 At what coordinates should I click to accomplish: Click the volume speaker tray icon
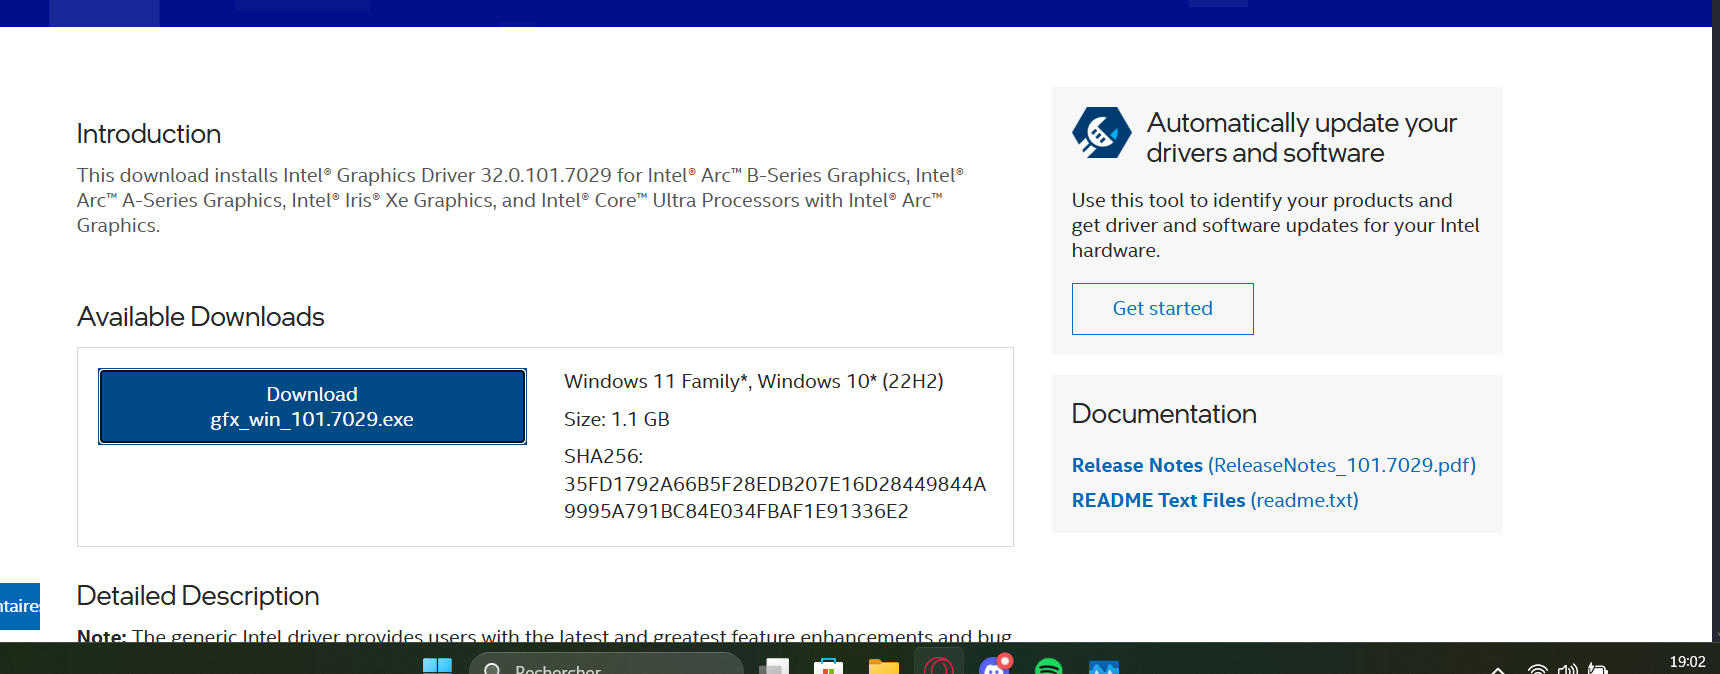coord(1567,668)
